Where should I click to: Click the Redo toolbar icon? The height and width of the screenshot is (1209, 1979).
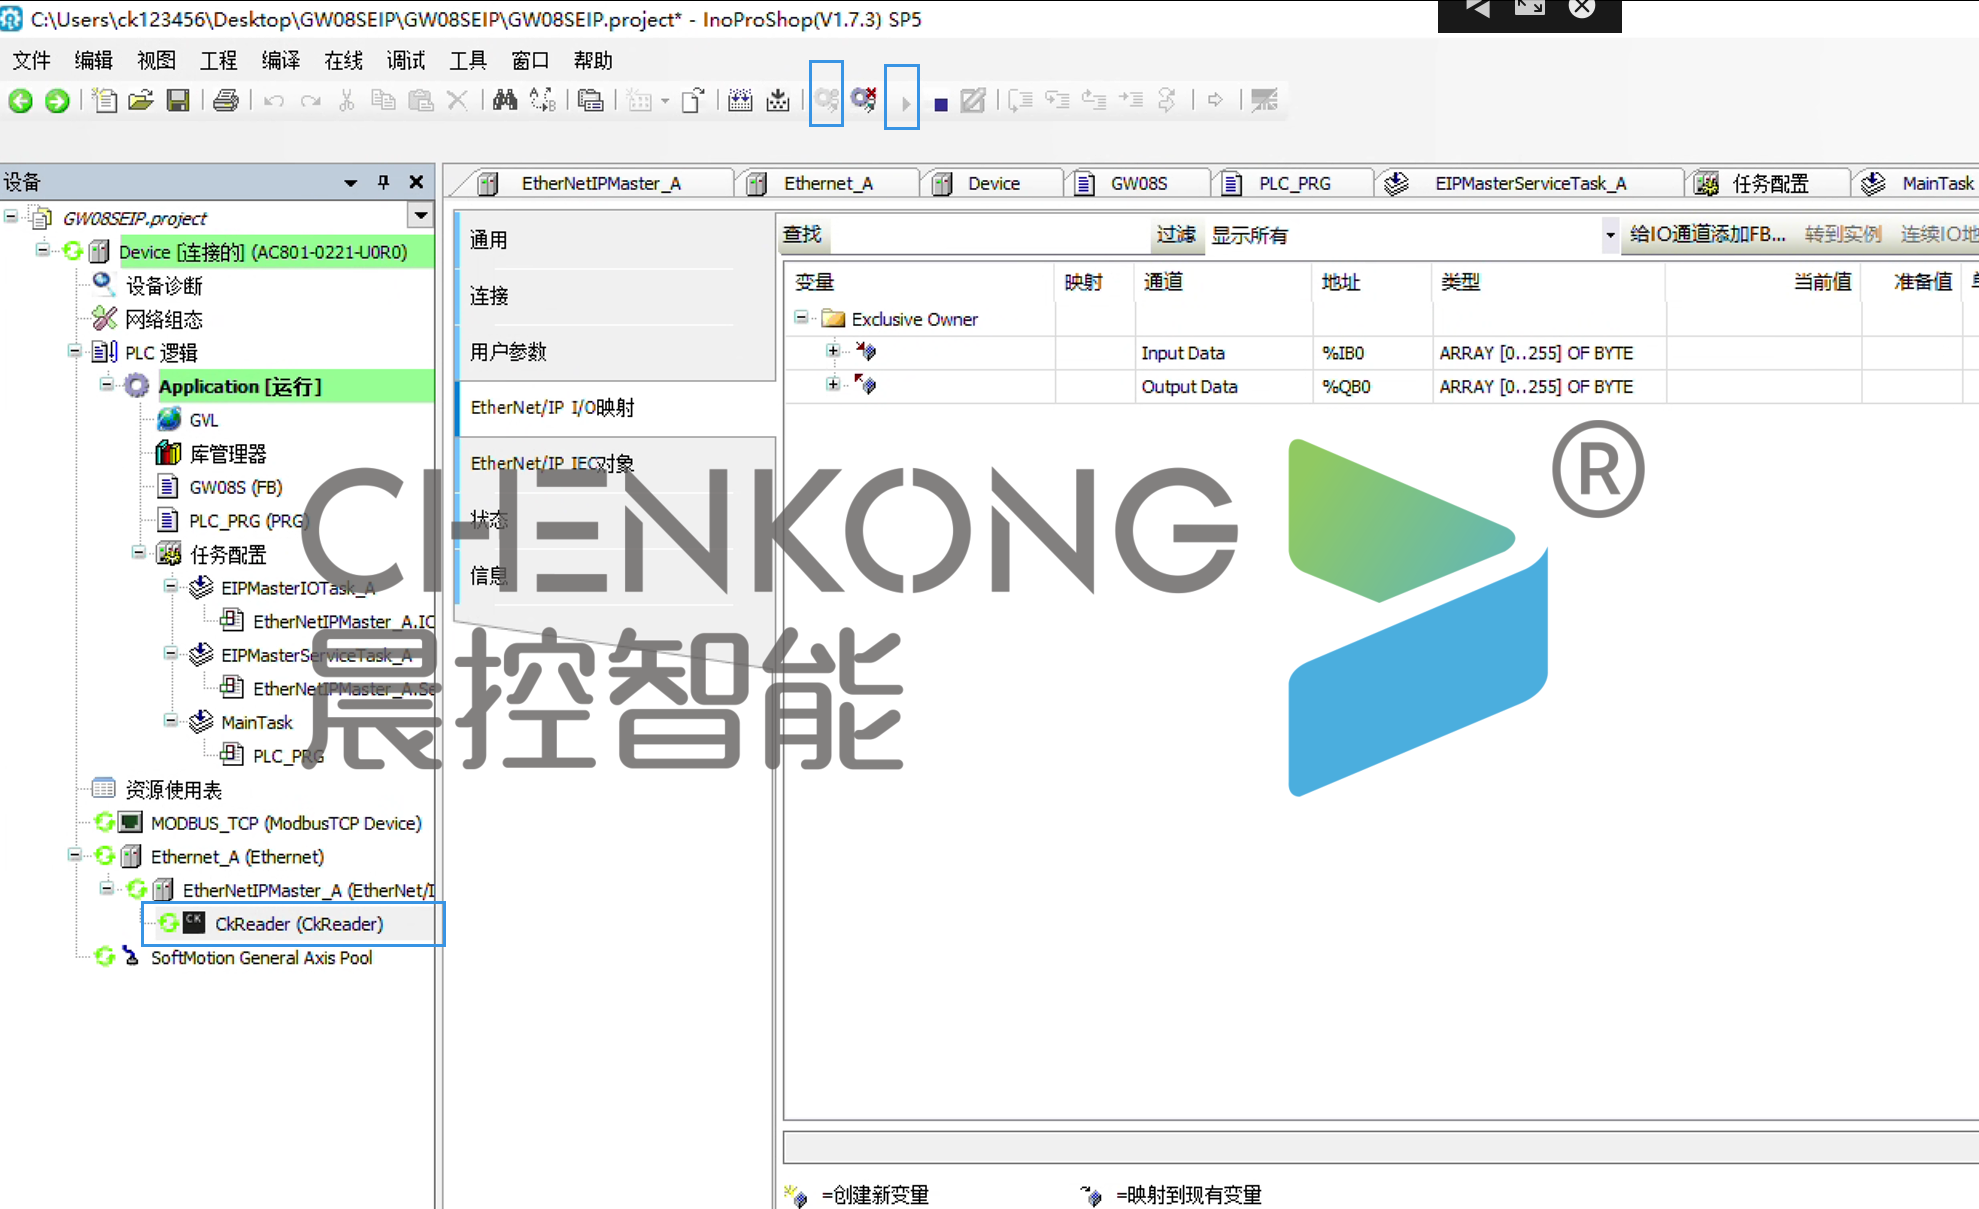pyautogui.click(x=311, y=100)
